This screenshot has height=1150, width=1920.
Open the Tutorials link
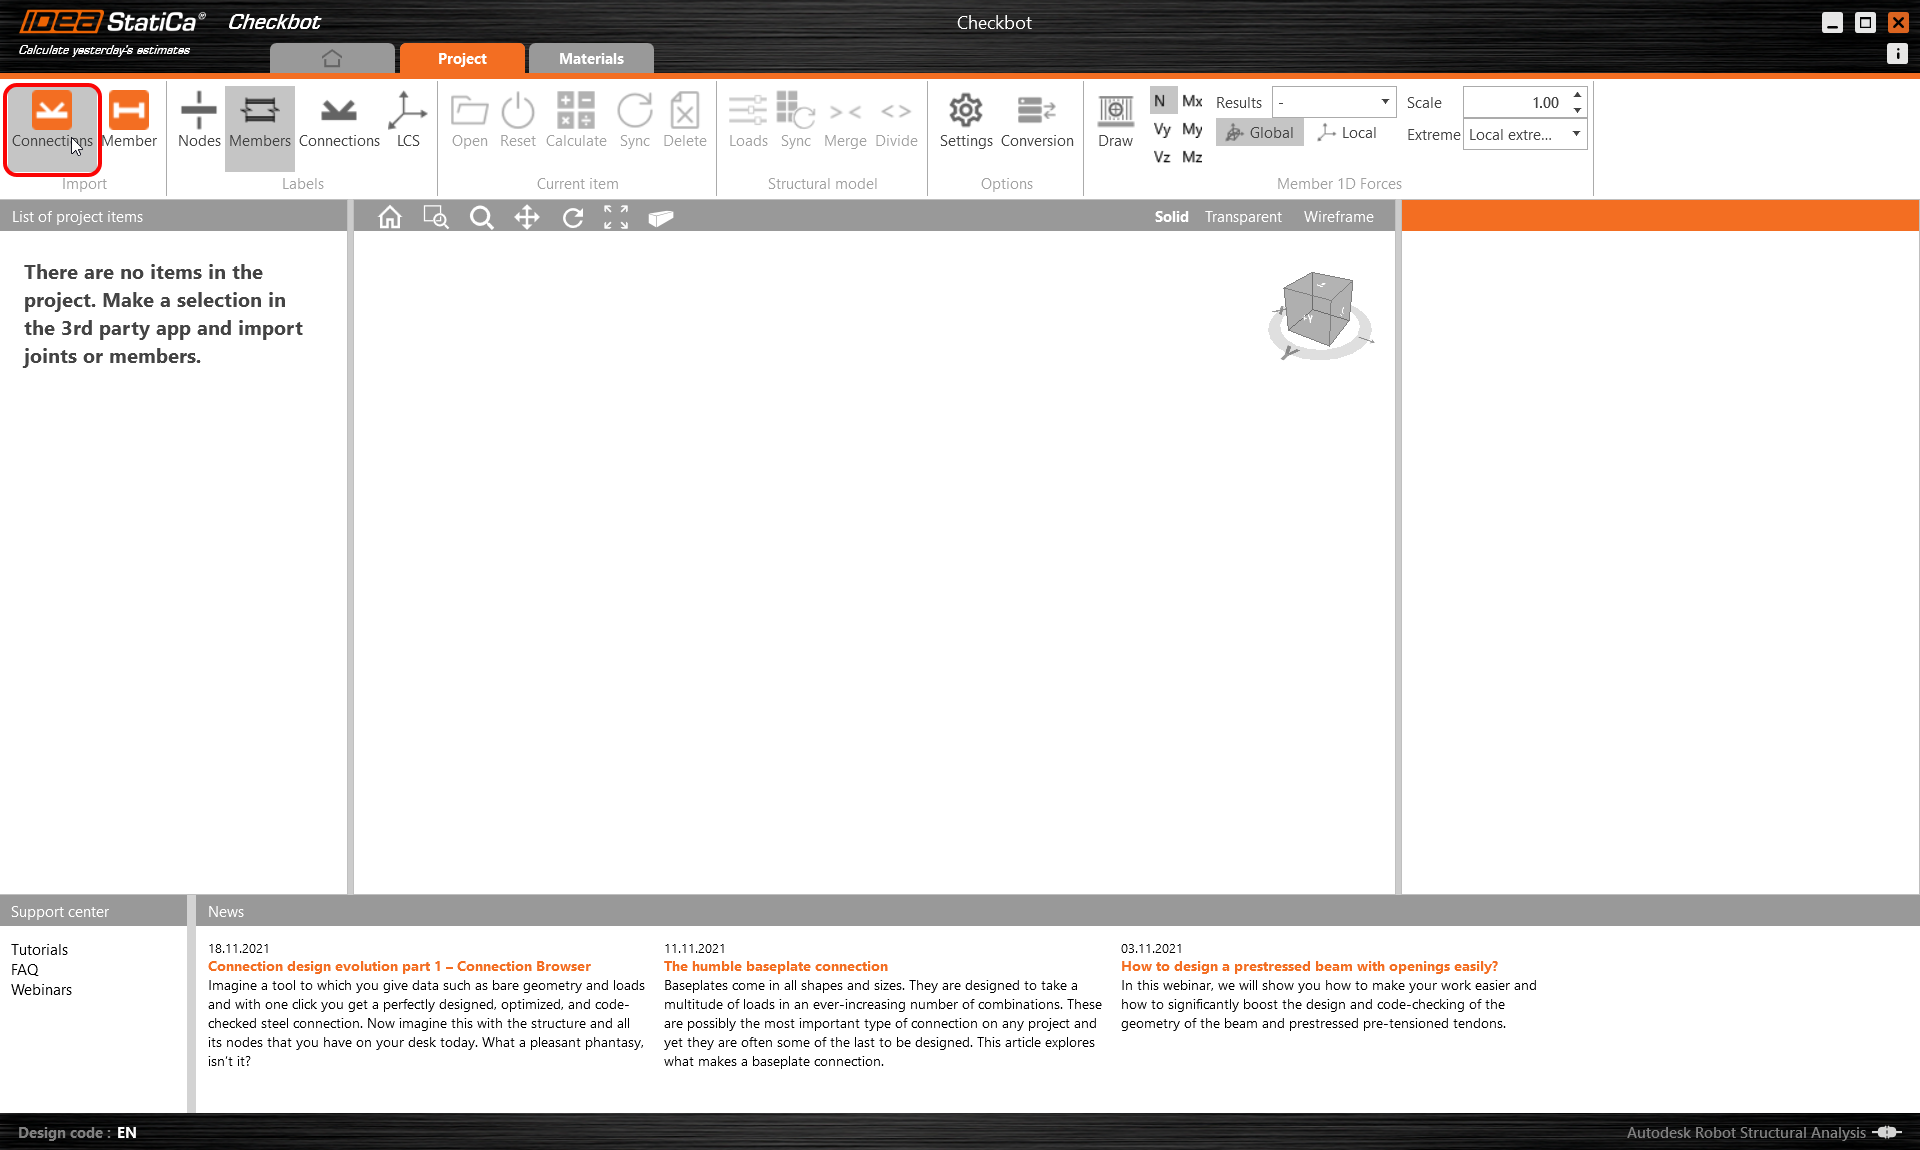[x=40, y=950]
